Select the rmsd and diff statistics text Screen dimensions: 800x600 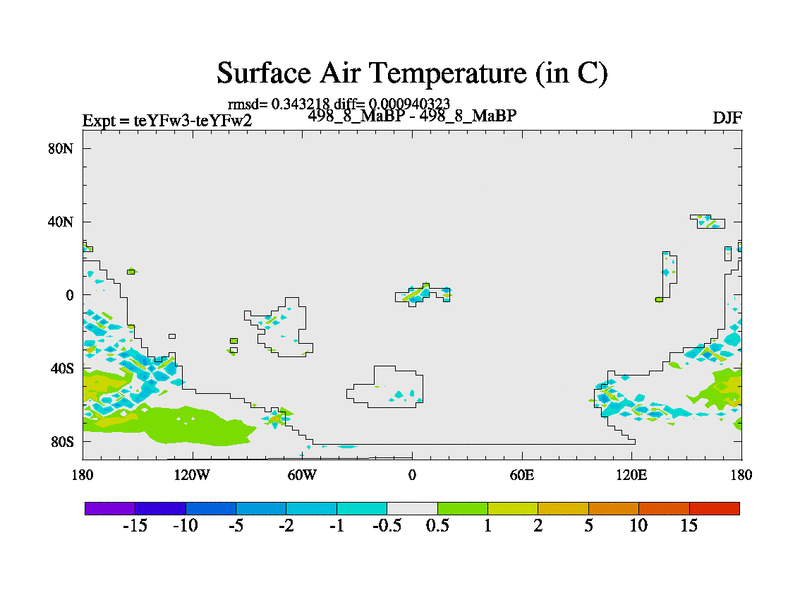coord(338,103)
